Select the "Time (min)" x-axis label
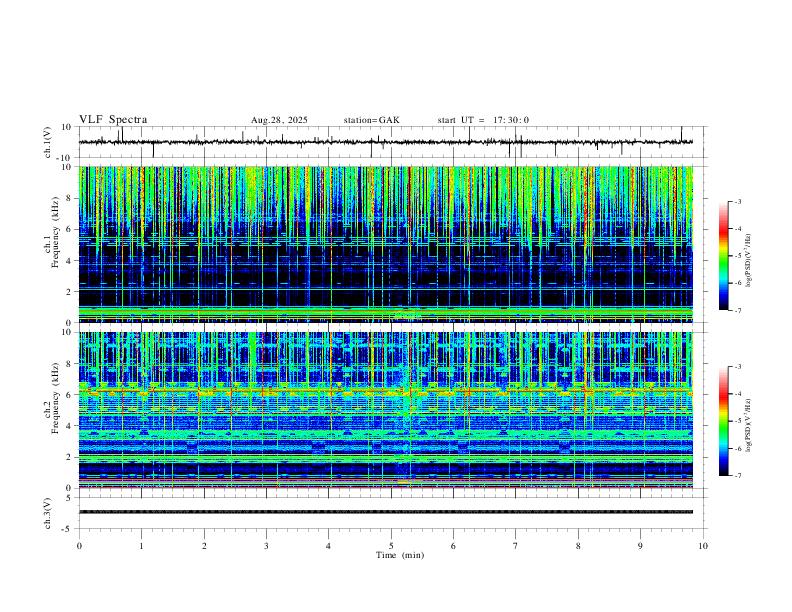 pos(400,555)
